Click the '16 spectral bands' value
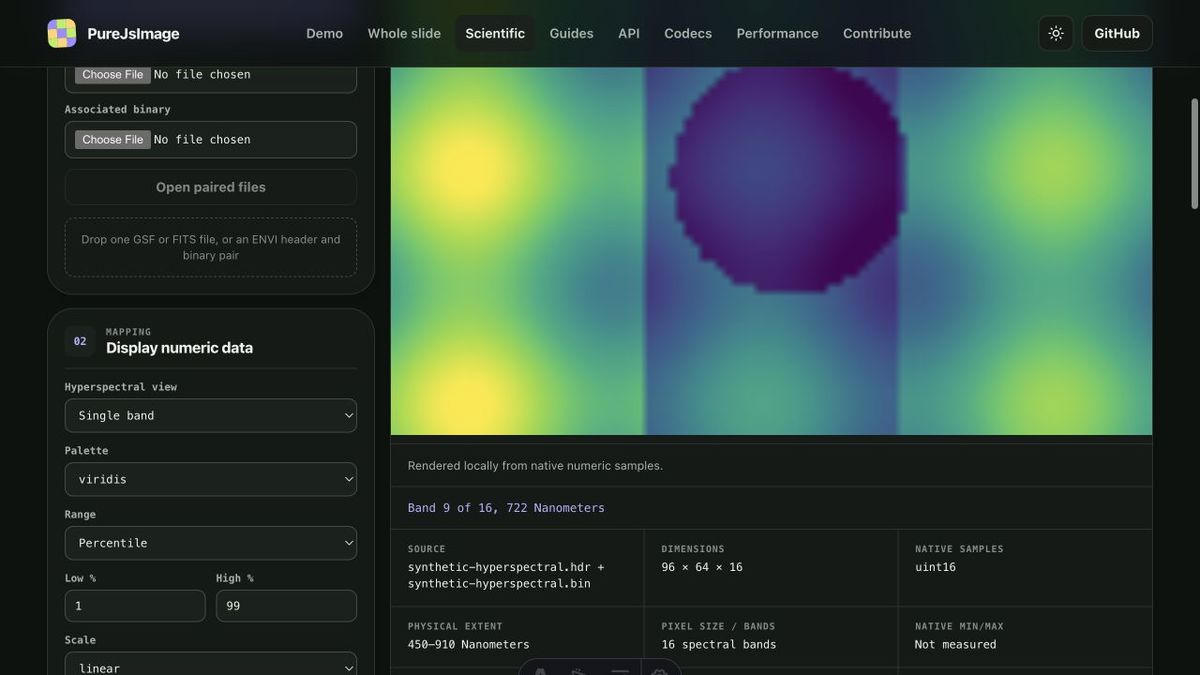Viewport: 1200px width, 675px height. [719, 645]
